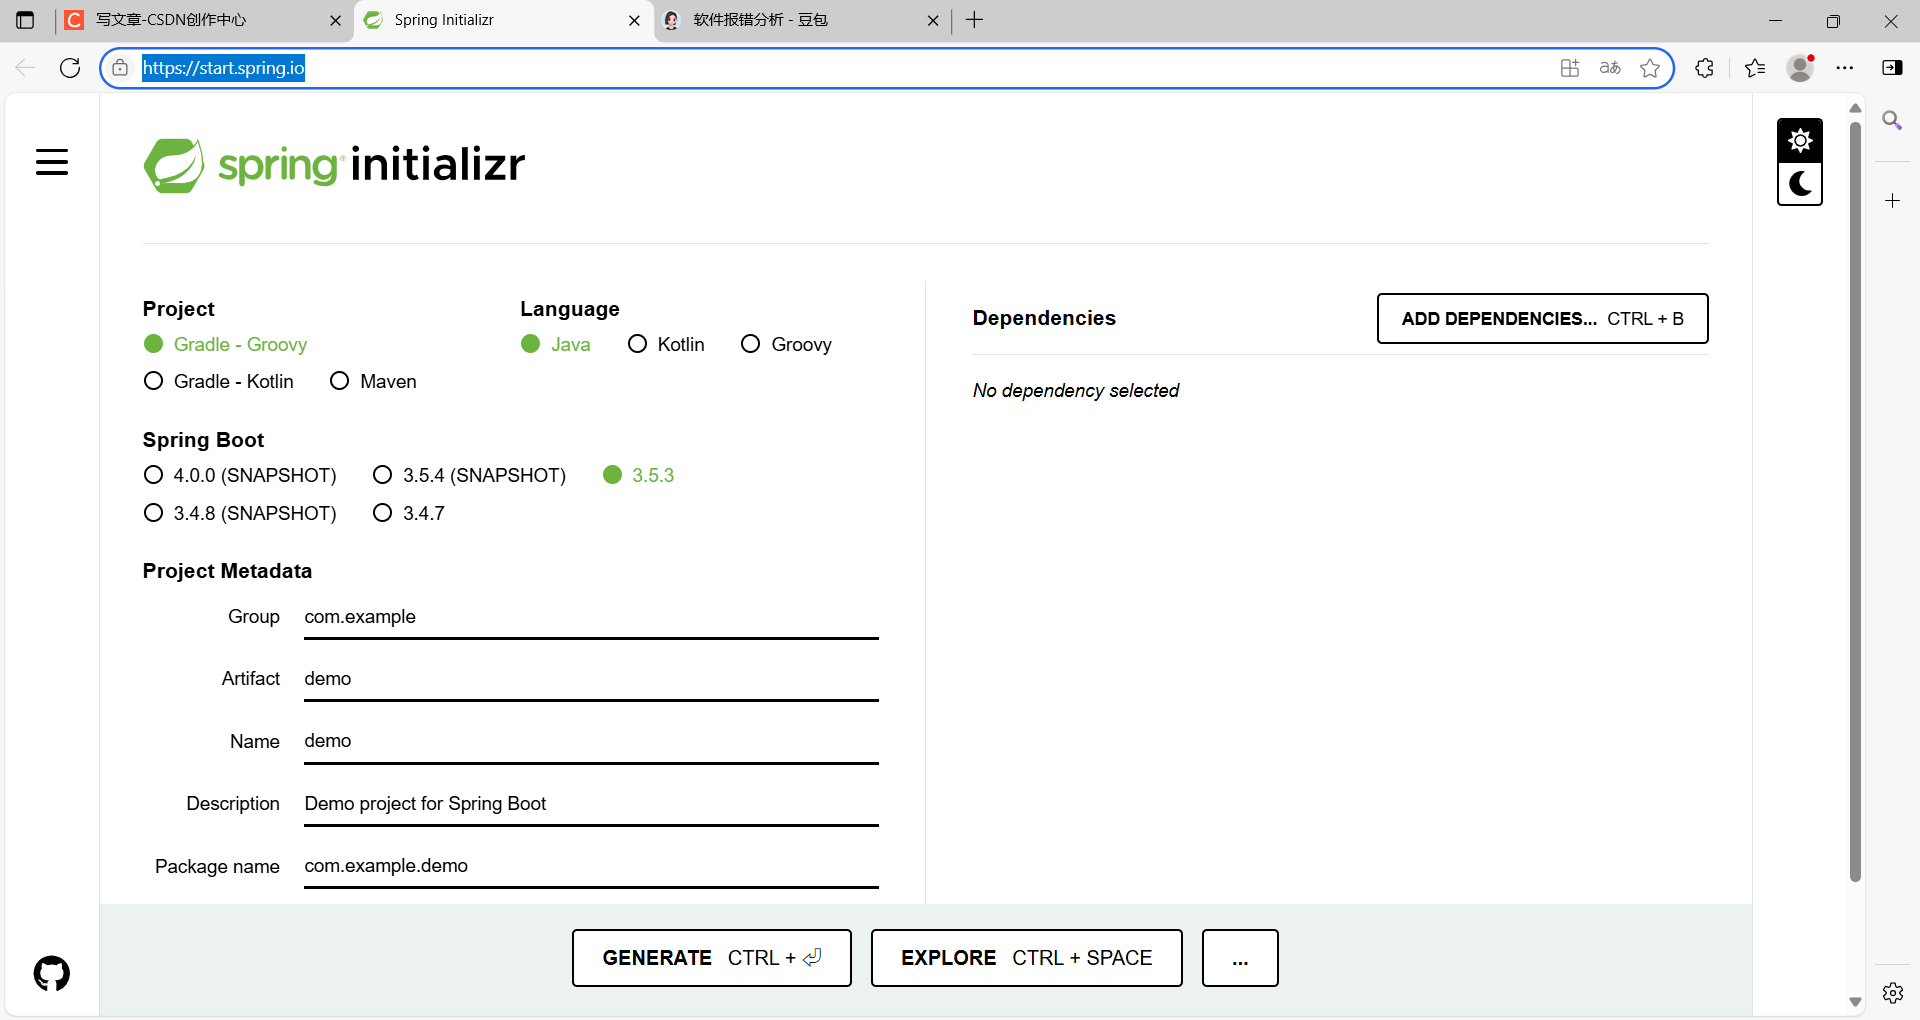Open the browser profile avatar
The height and width of the screenshot is (1020, 1920).
click(1801, 68)
